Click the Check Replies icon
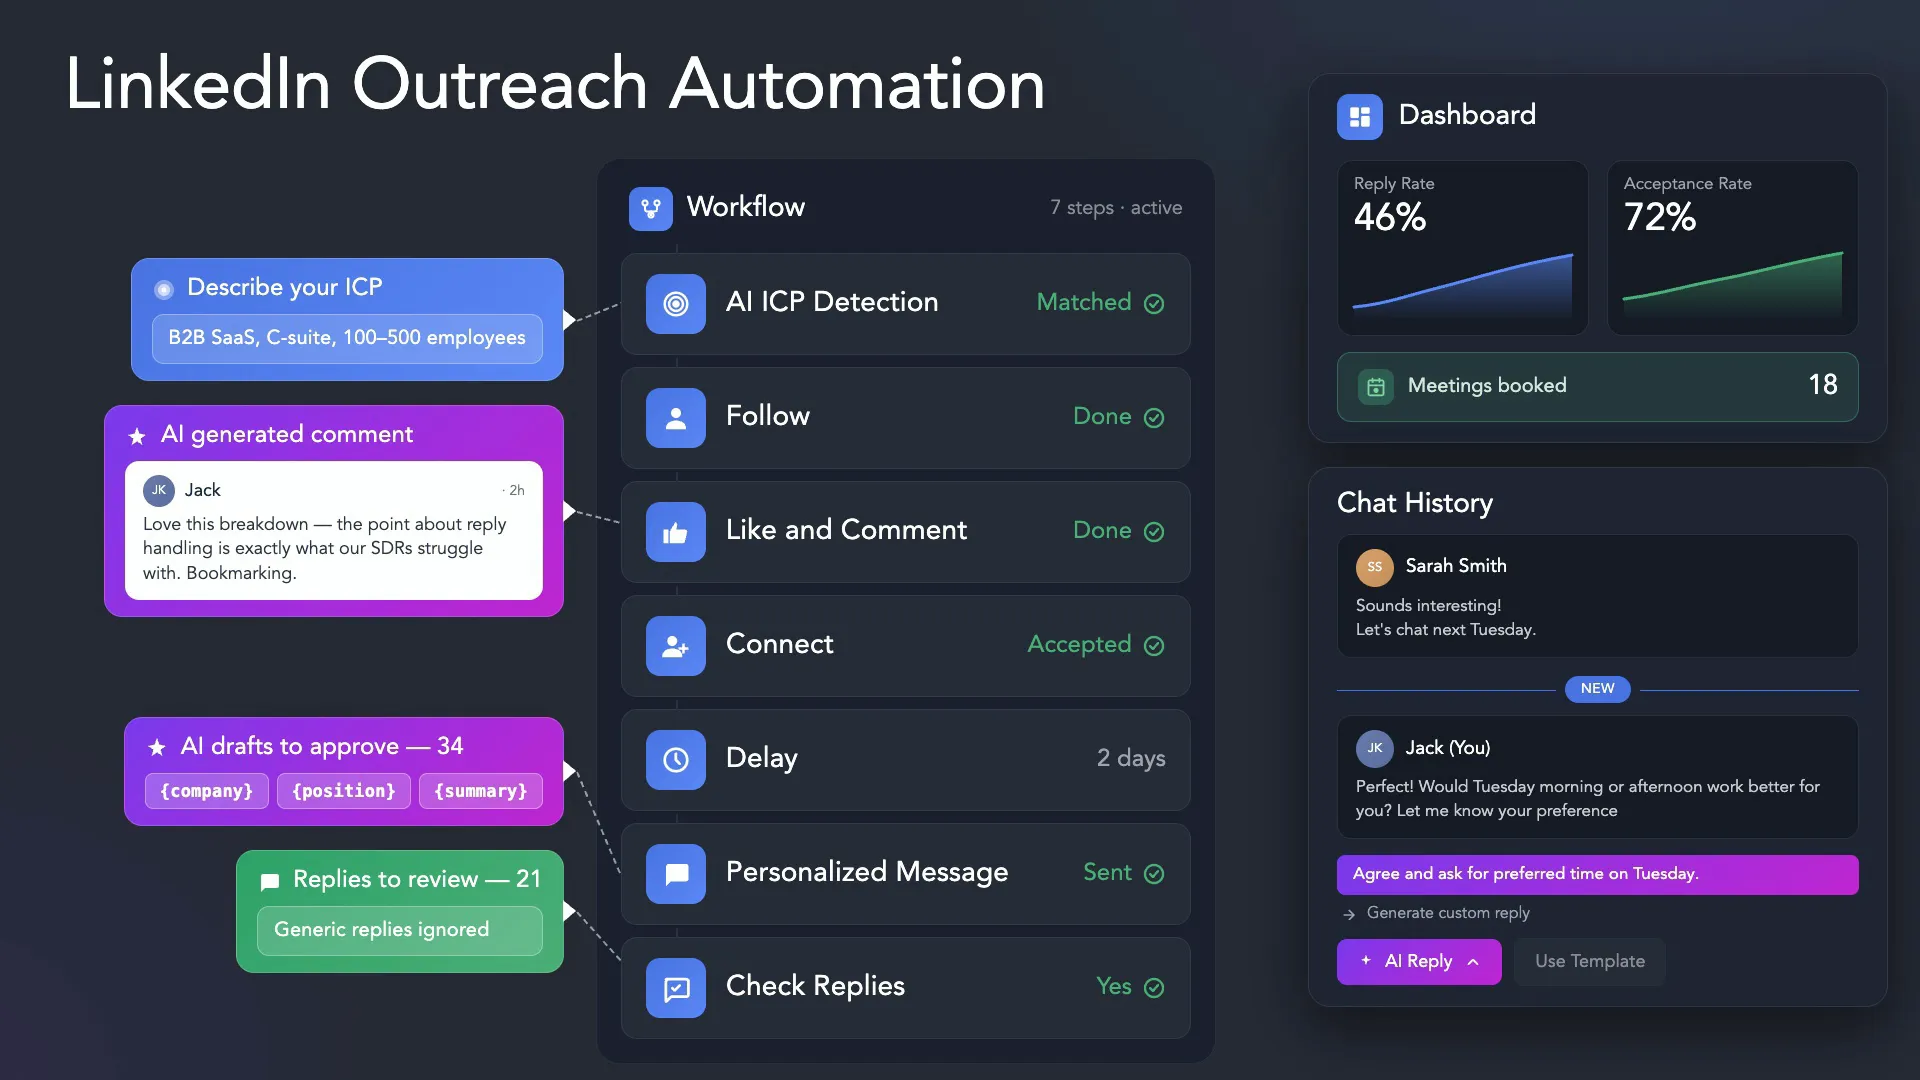 tap(676, 988)
